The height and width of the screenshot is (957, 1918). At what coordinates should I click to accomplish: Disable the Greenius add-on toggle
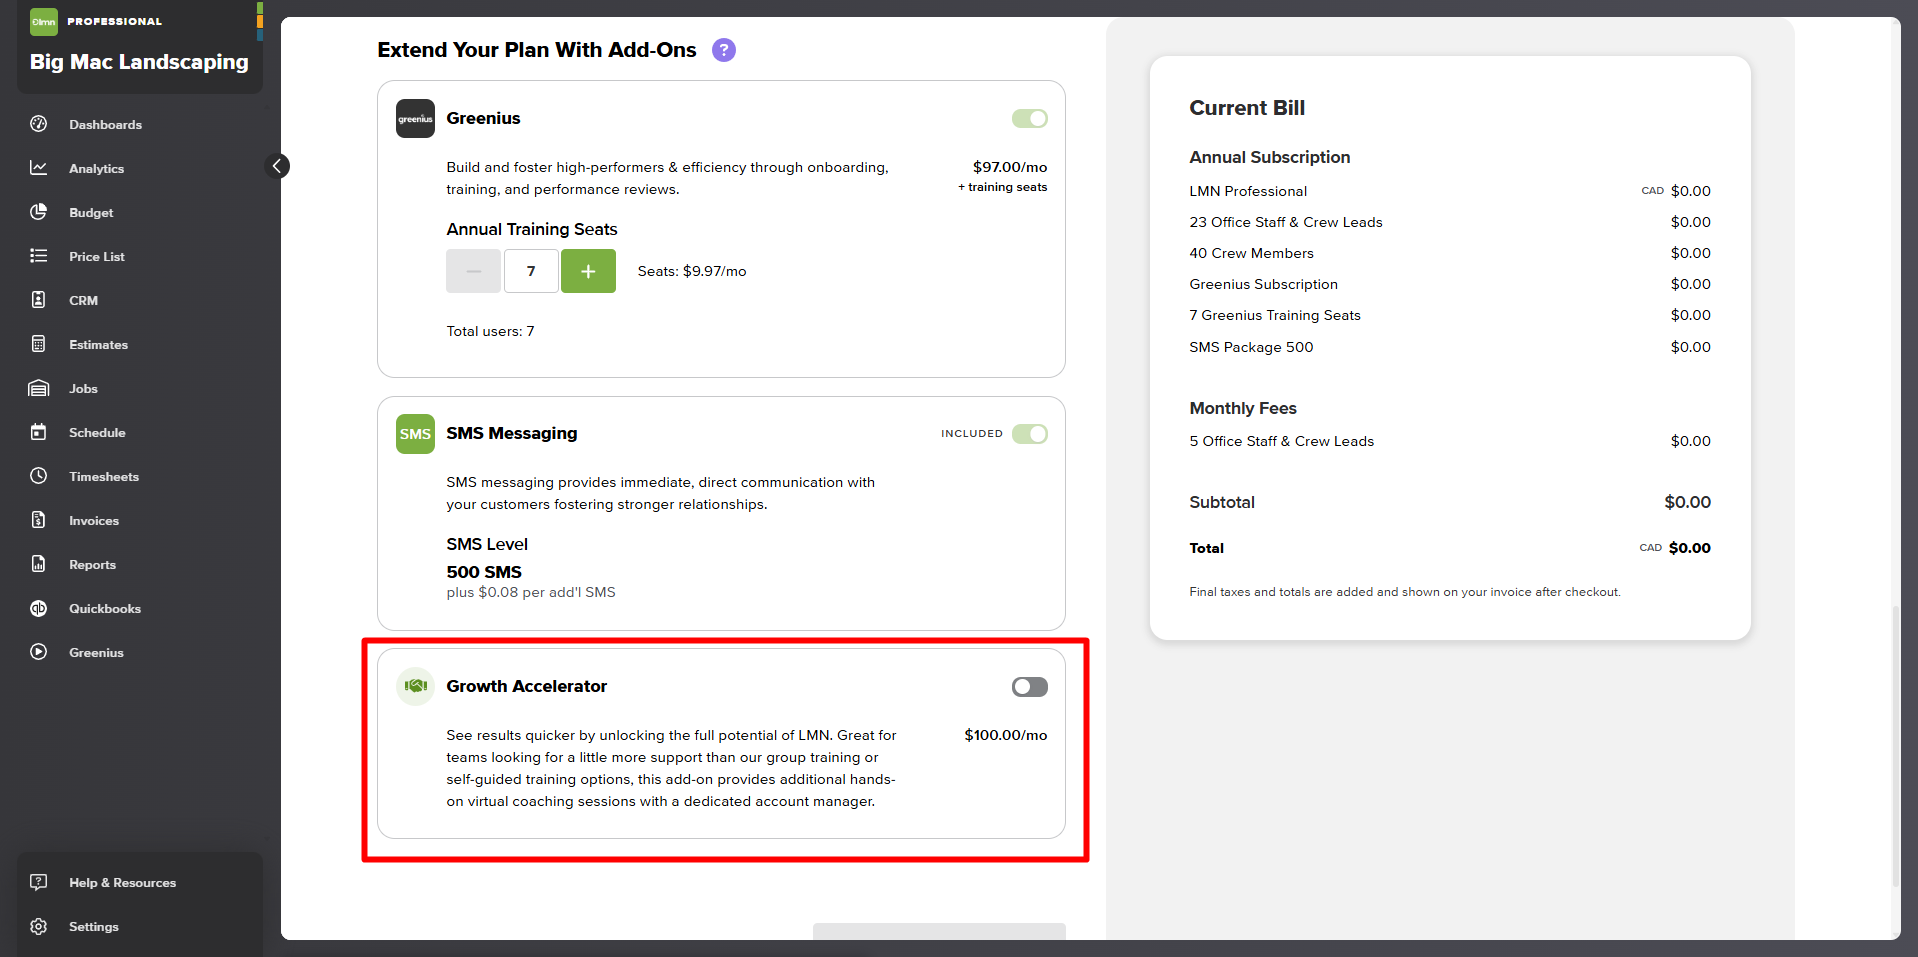coord(1030,119)
